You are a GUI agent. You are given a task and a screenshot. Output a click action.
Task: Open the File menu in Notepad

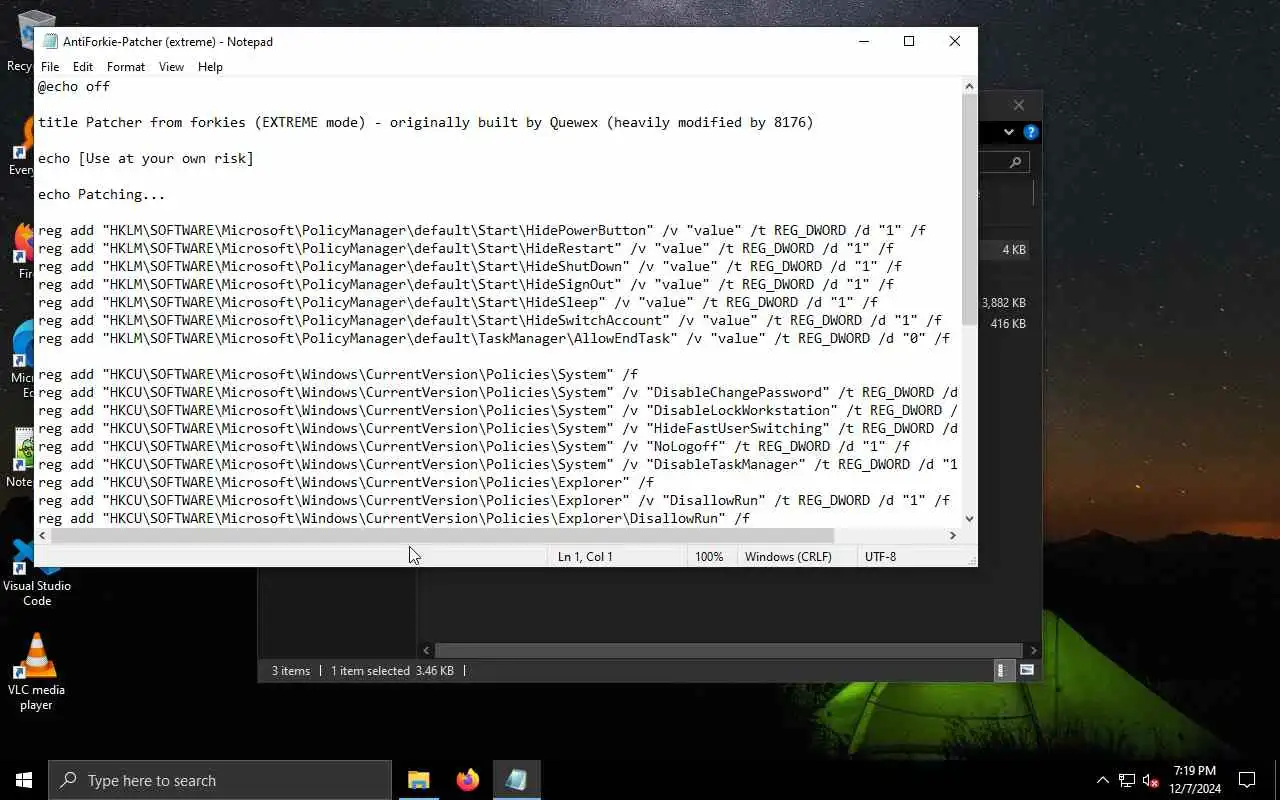click(x=50, y=67)
